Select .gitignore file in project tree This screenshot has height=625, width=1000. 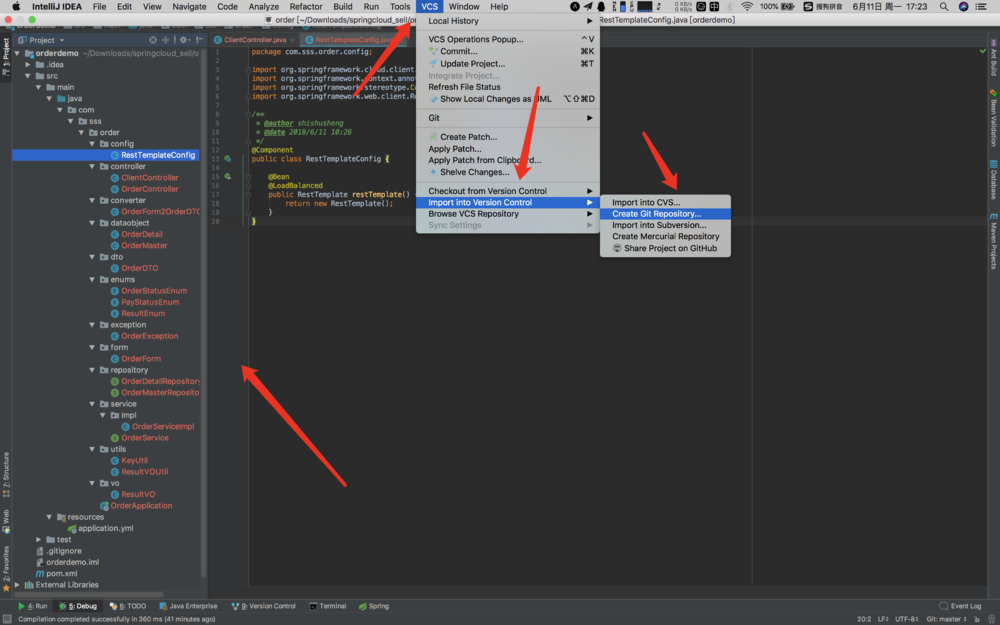point(58,551)
